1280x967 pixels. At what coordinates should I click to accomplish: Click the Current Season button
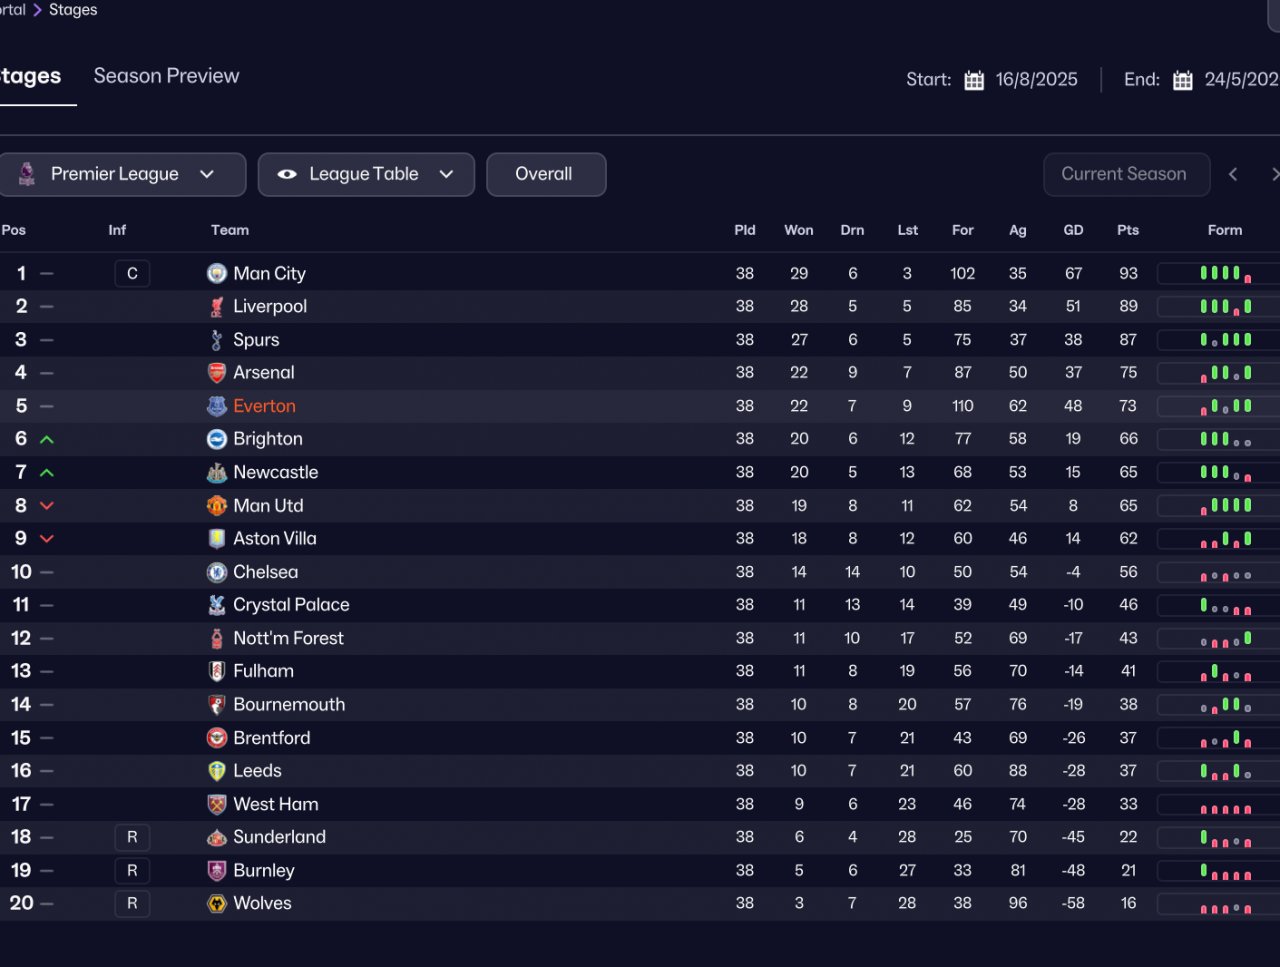coord(1125,174)
